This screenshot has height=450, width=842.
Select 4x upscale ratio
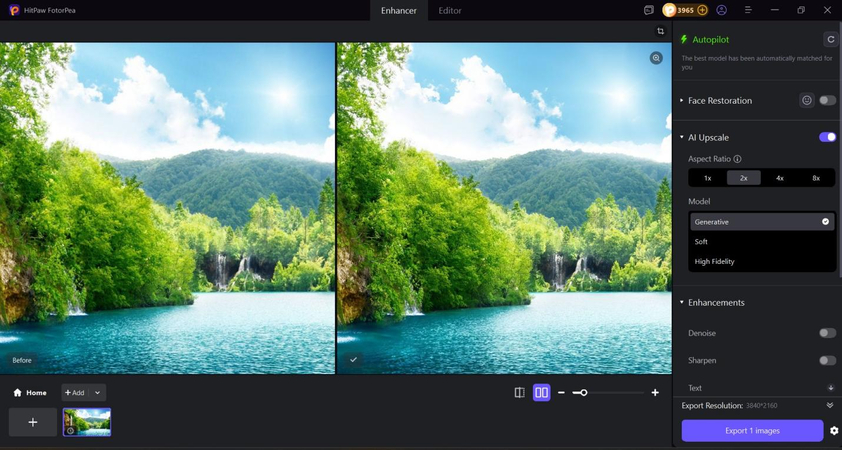(x=780, y=178)
